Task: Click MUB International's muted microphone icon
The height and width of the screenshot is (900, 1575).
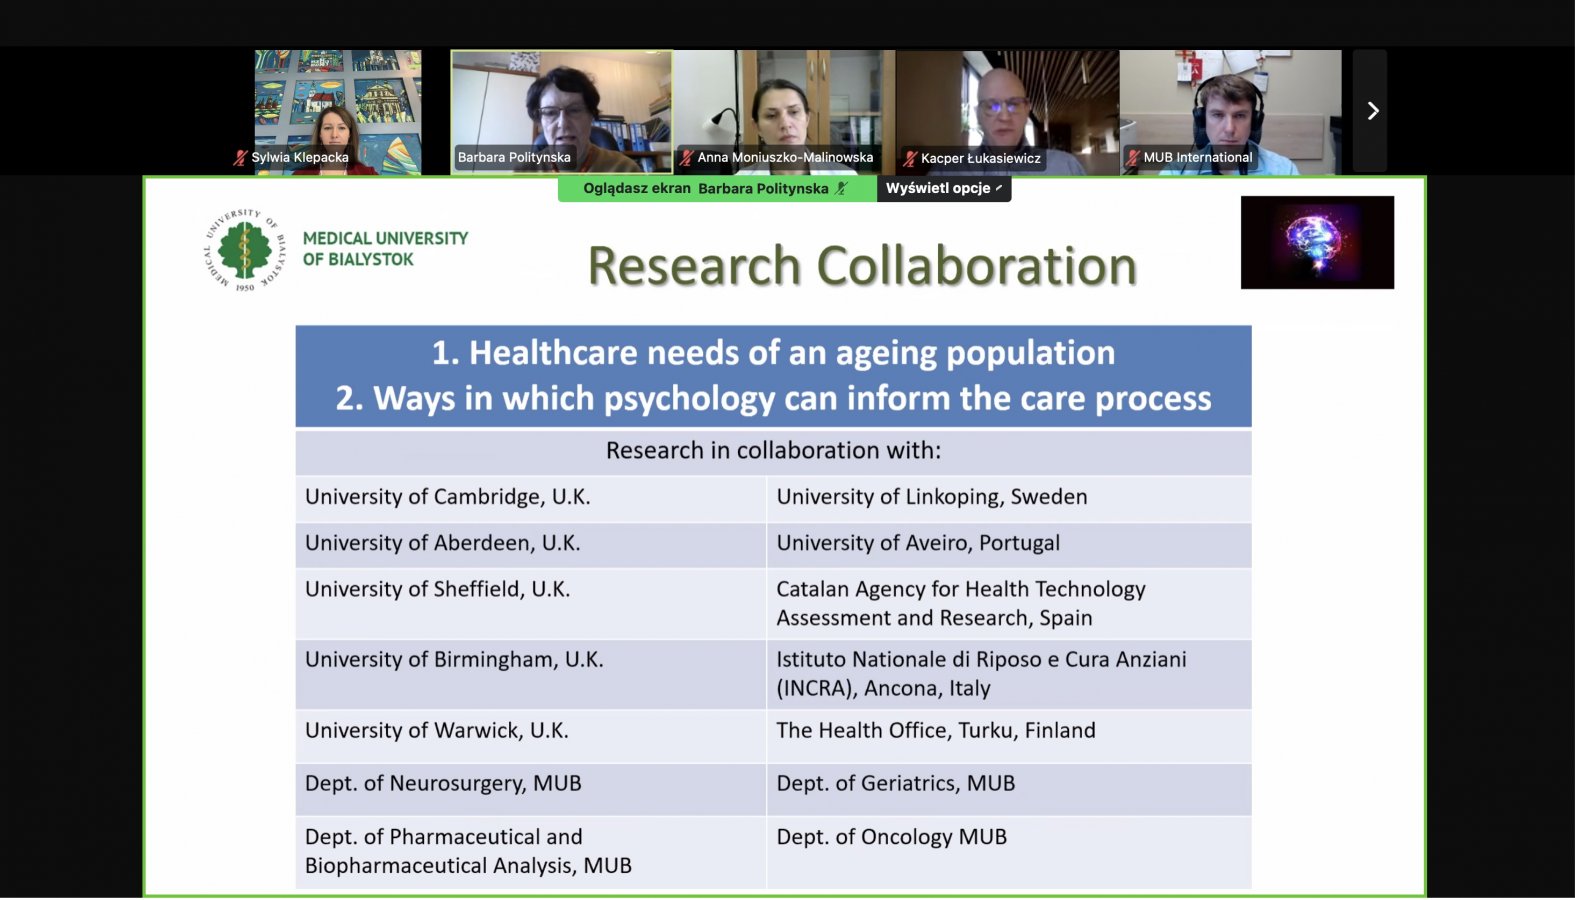Action: tap(1132, 157)
